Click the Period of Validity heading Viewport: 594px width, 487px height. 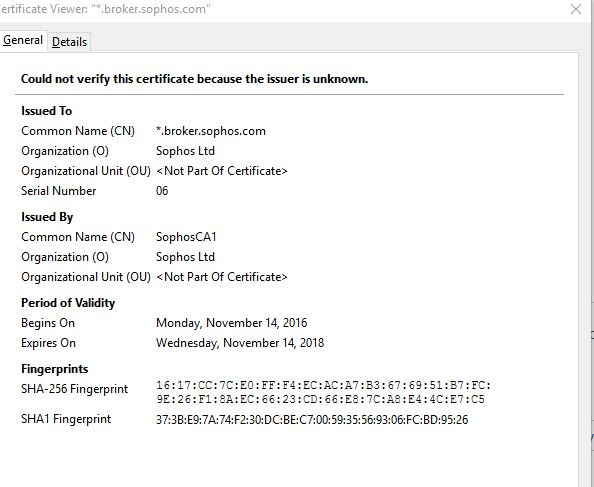pos(68,303)
